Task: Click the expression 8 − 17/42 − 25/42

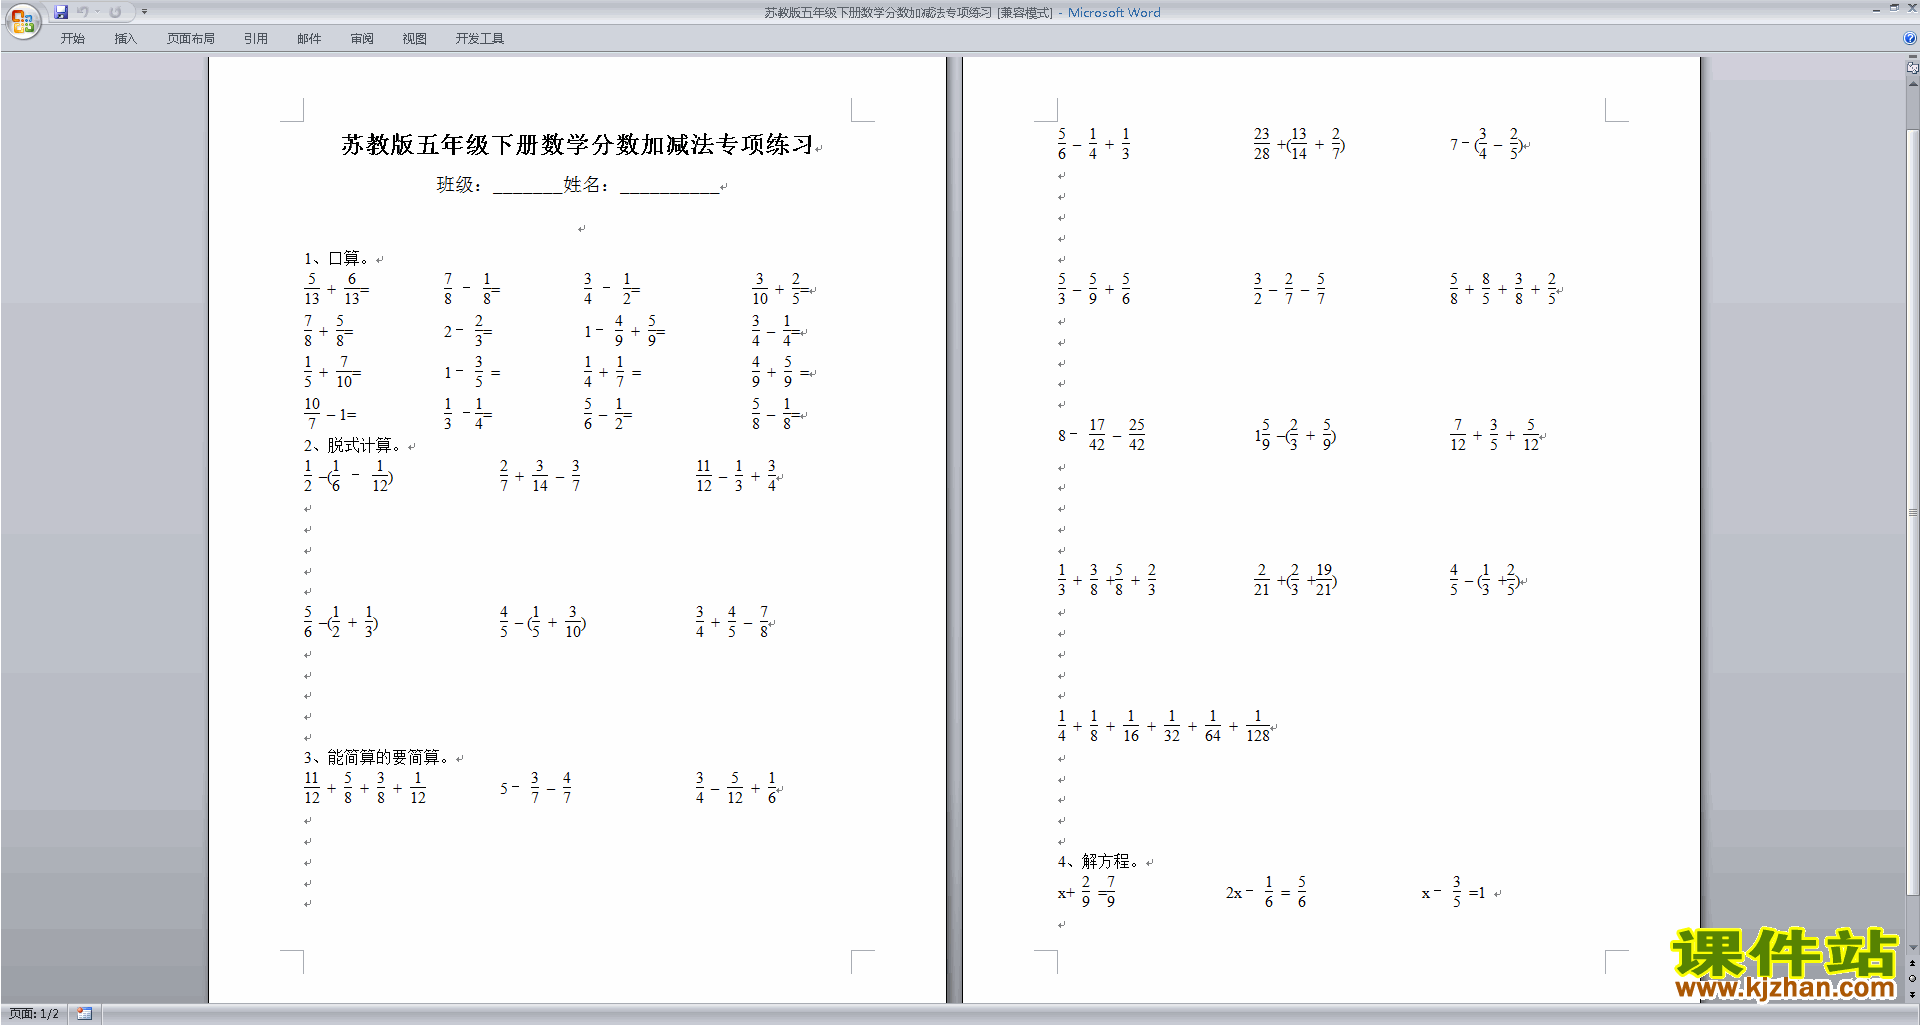Action: 1102,435
